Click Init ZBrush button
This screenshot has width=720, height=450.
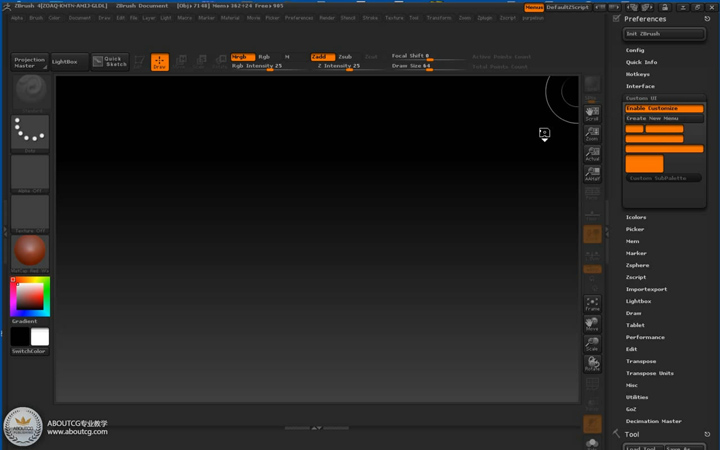tap(664, 34)
